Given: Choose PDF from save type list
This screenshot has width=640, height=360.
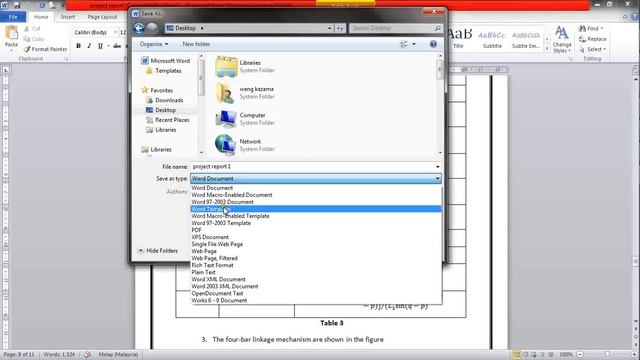Looking at the screenshot, I should click(x=316, y=230).
